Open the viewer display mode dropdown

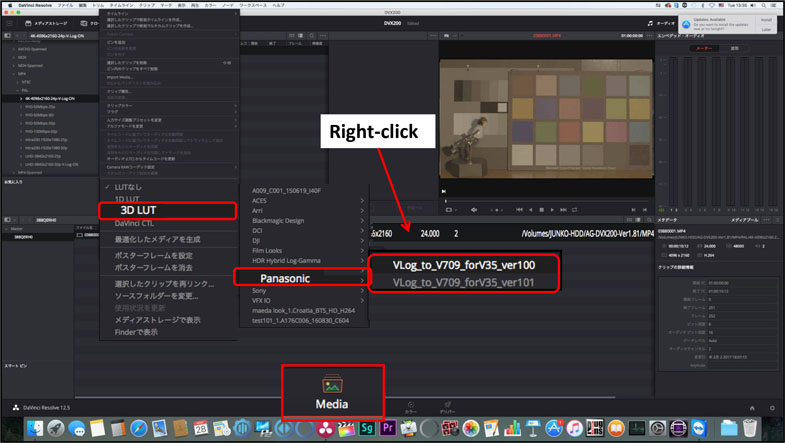coord(451,210)
